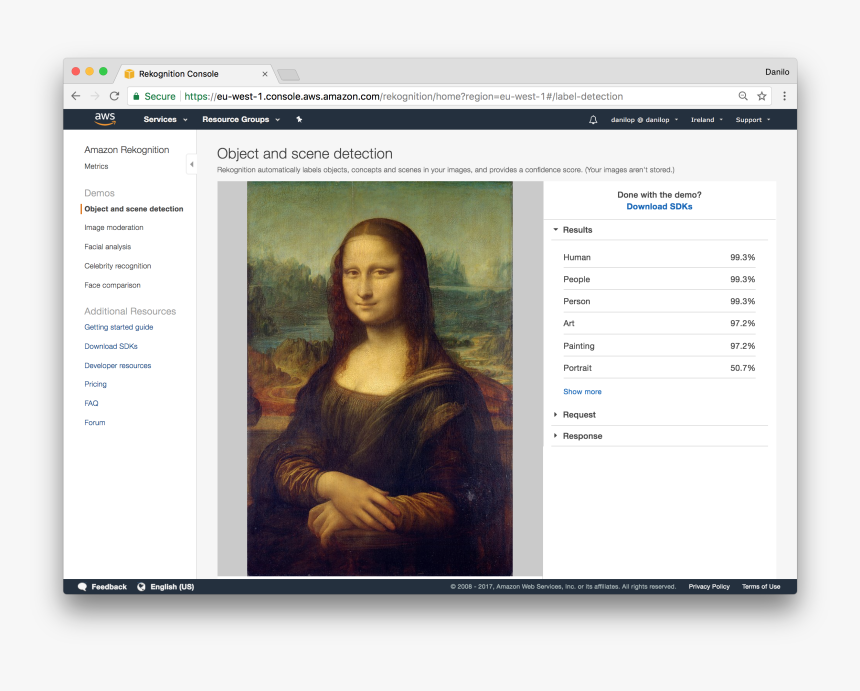Viewport: 860px width, 691px height.
Task: Close the Rekognition Console tab
Action: 265,74
